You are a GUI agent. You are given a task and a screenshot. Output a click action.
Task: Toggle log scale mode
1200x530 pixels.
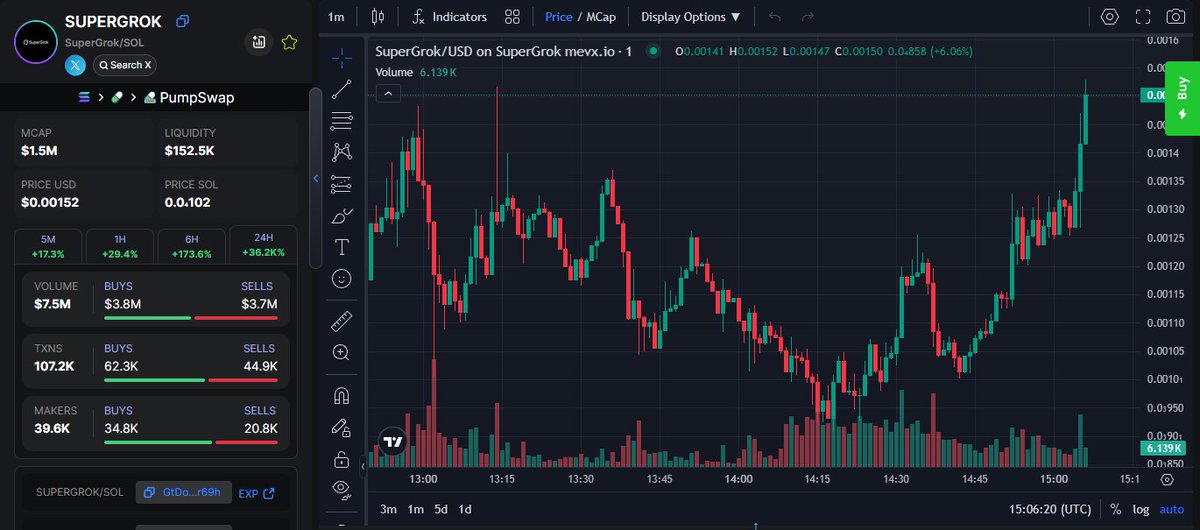1141,509
